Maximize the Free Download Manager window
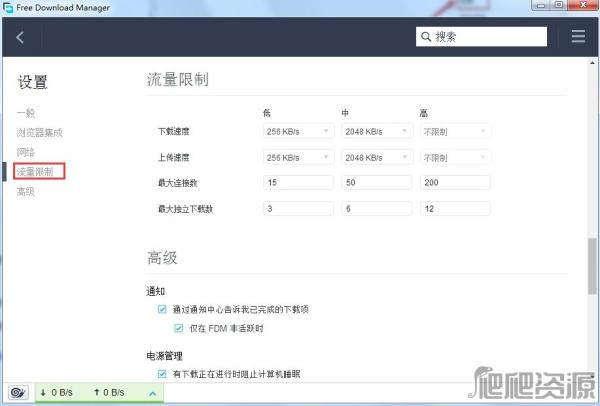 tap(559, 5)
